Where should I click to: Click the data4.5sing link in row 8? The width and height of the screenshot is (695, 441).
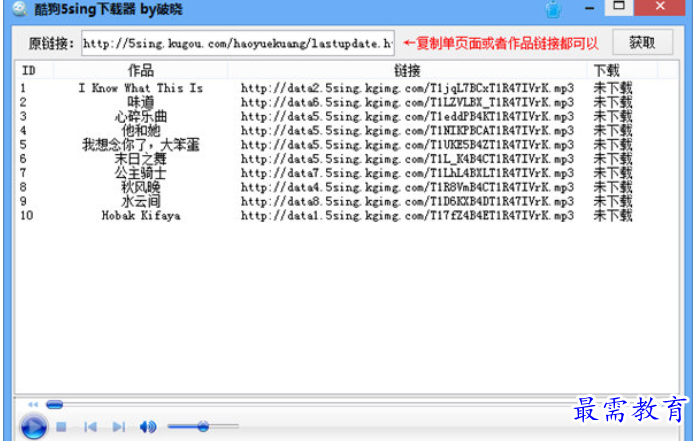pos(407,187)
